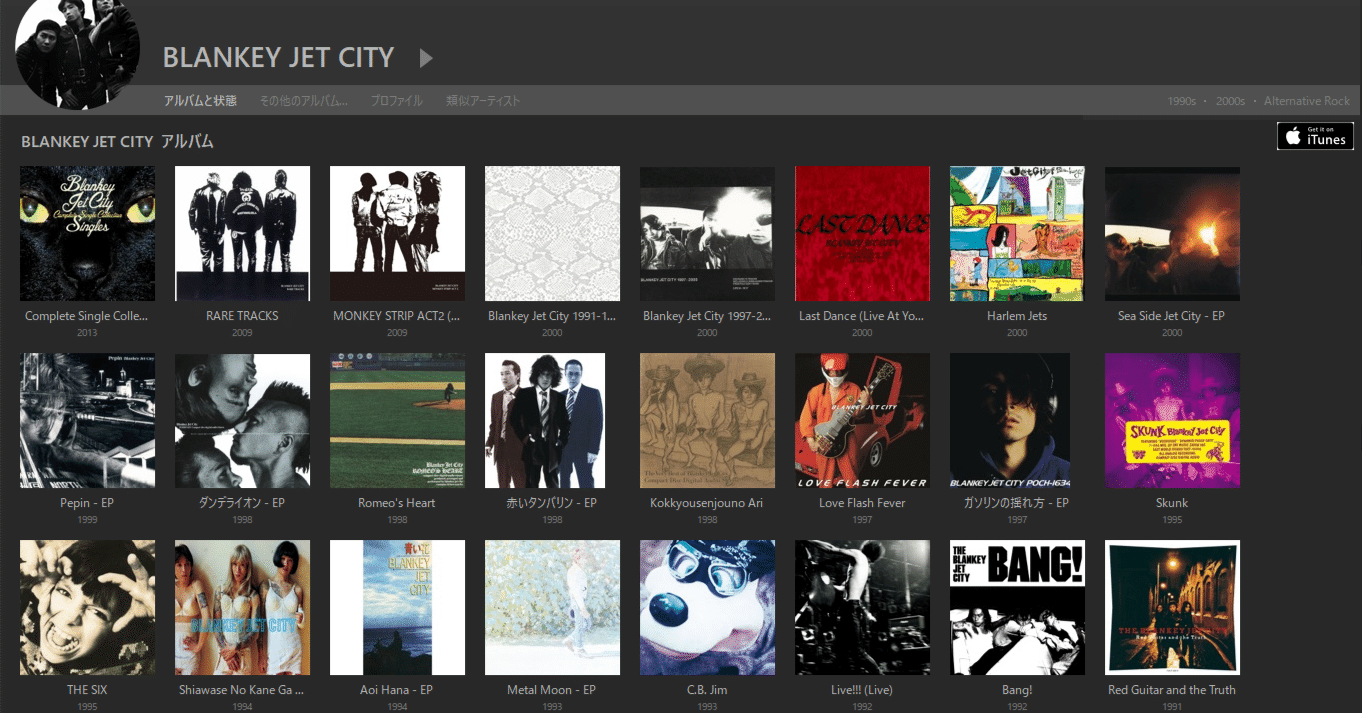
Task: Select the アルバムと状態 tab
Action: [x=200, y=101]
